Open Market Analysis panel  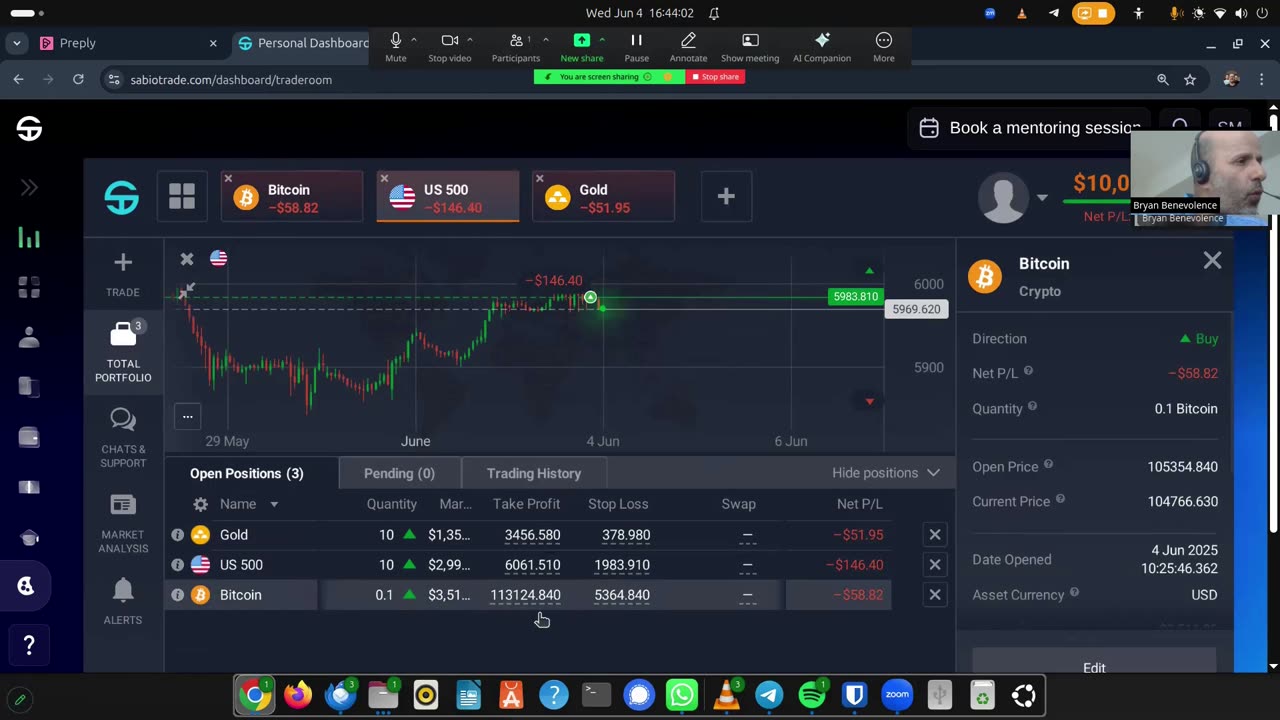[123, 524]
